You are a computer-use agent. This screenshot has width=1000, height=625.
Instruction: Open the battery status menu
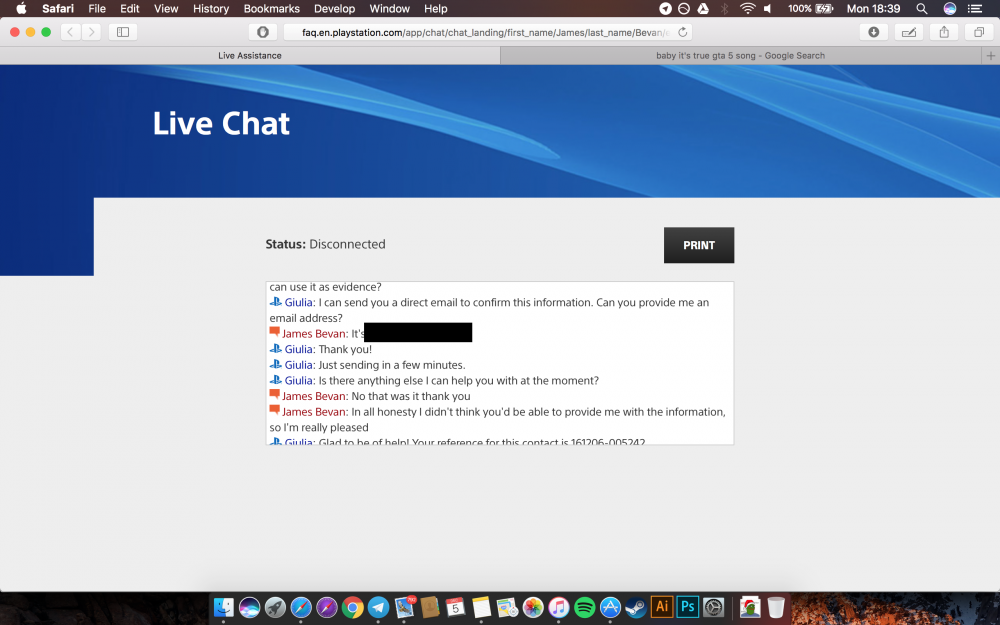(812, 9)
